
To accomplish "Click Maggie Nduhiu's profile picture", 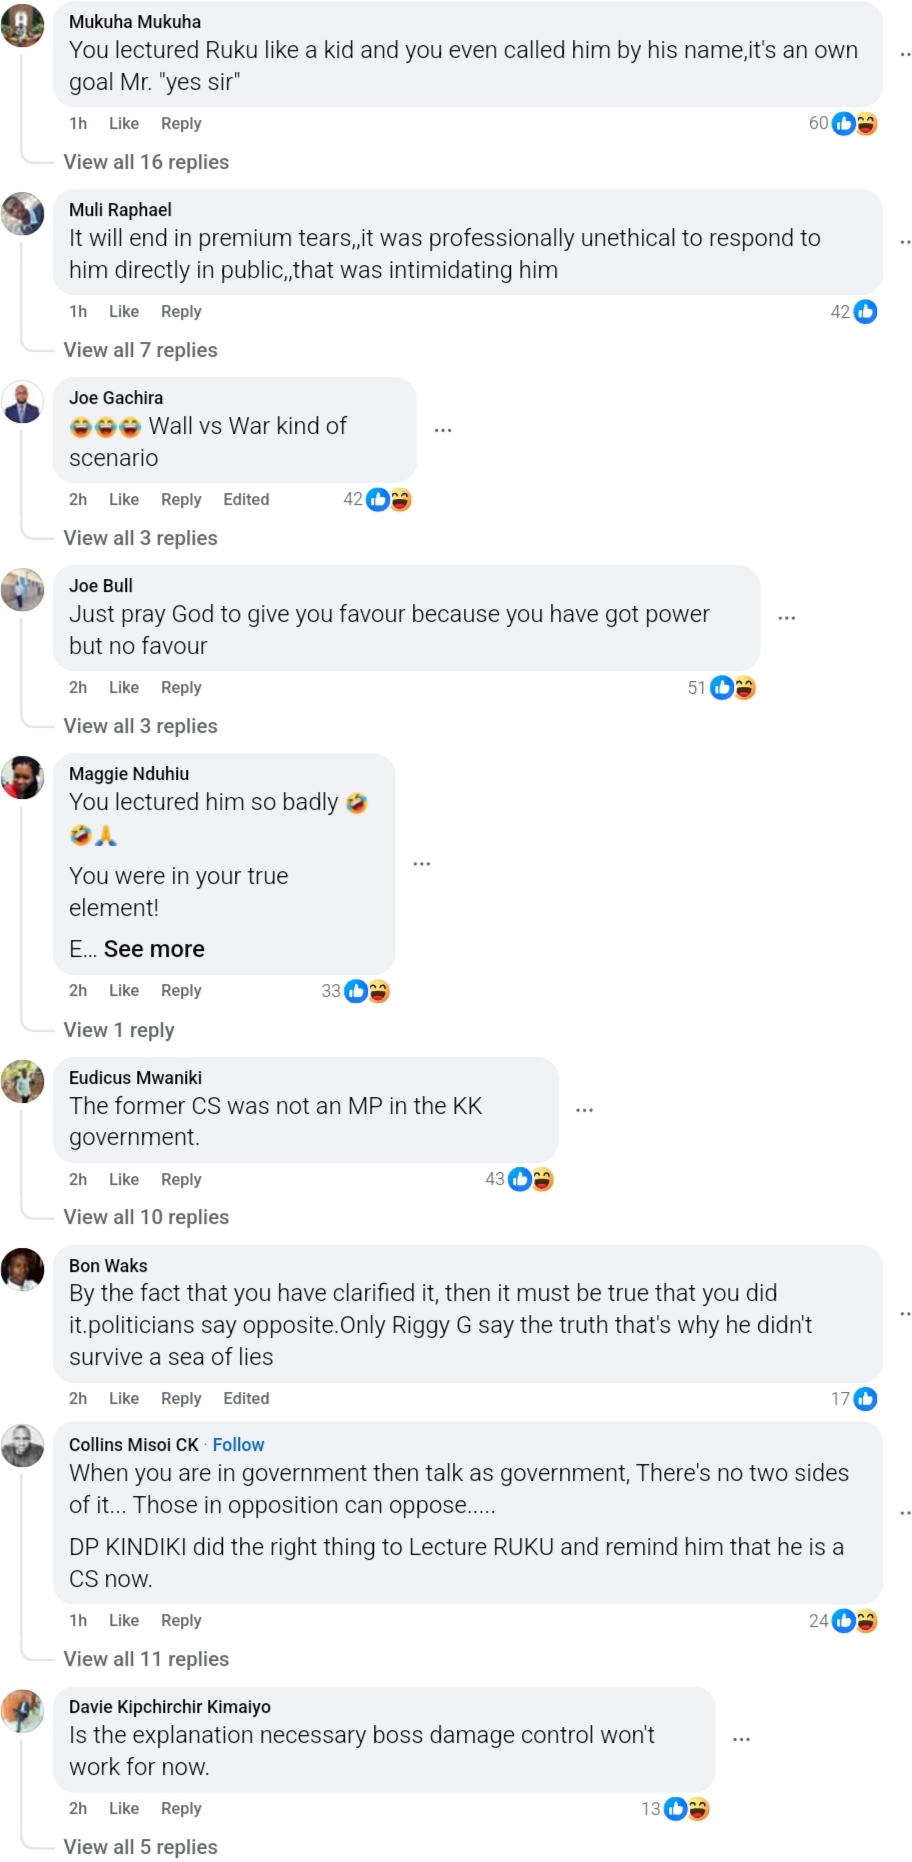I will click(x=23, y=778).
